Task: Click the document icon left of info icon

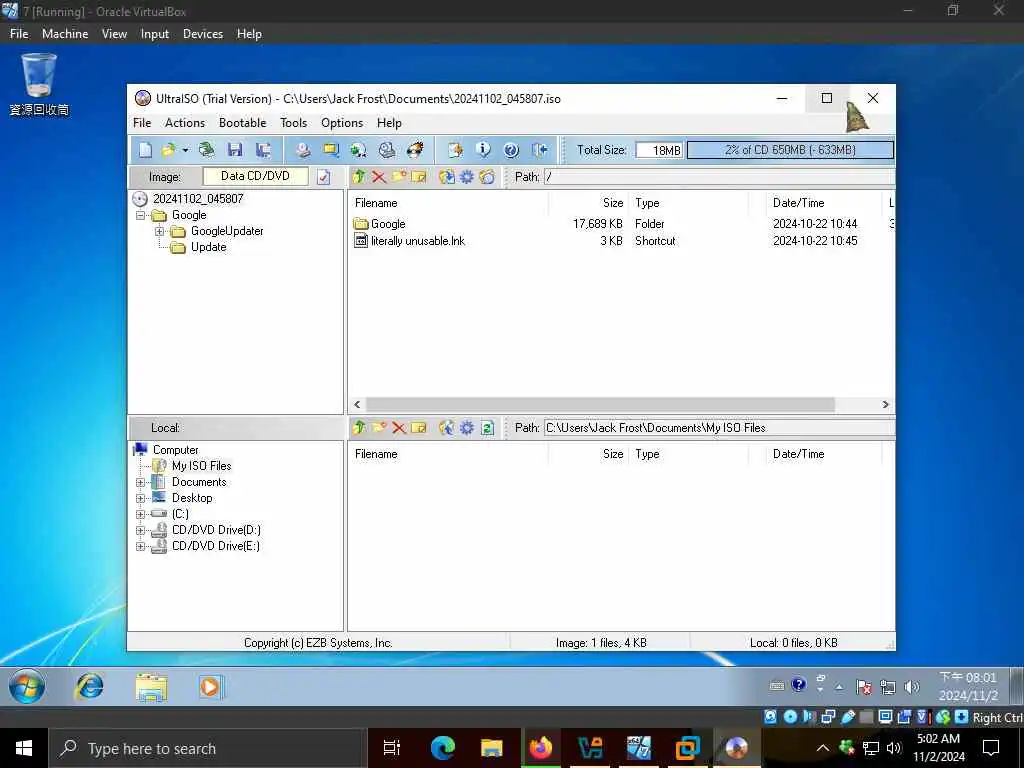Action: click(x=455, y=150)
